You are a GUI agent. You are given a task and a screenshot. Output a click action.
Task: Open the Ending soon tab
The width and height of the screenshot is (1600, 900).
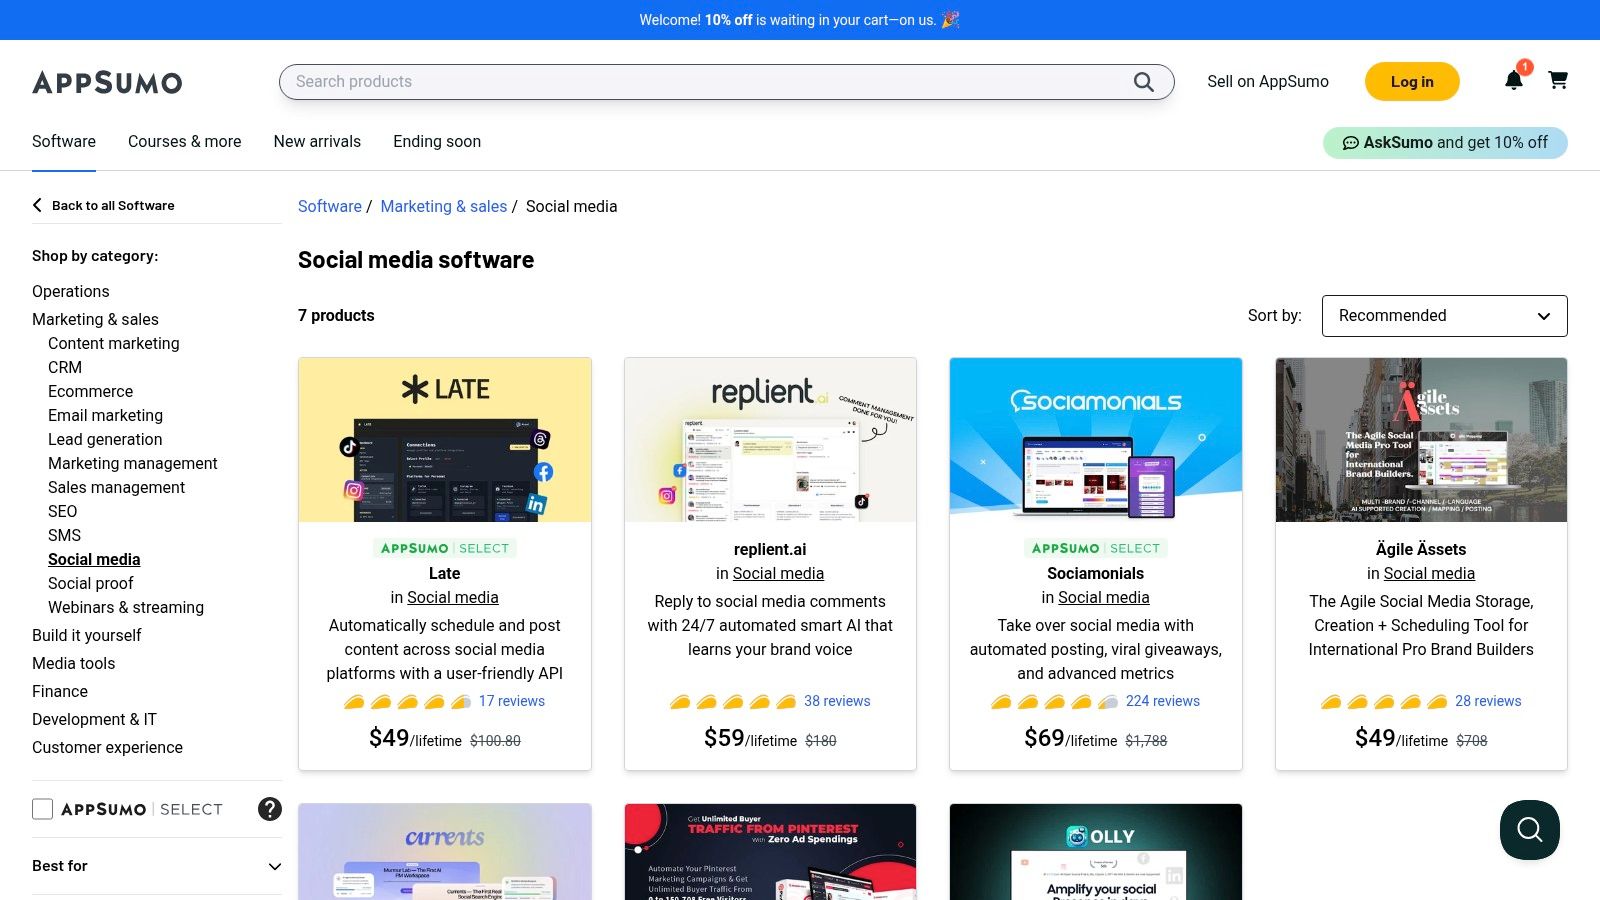point(437,142)
